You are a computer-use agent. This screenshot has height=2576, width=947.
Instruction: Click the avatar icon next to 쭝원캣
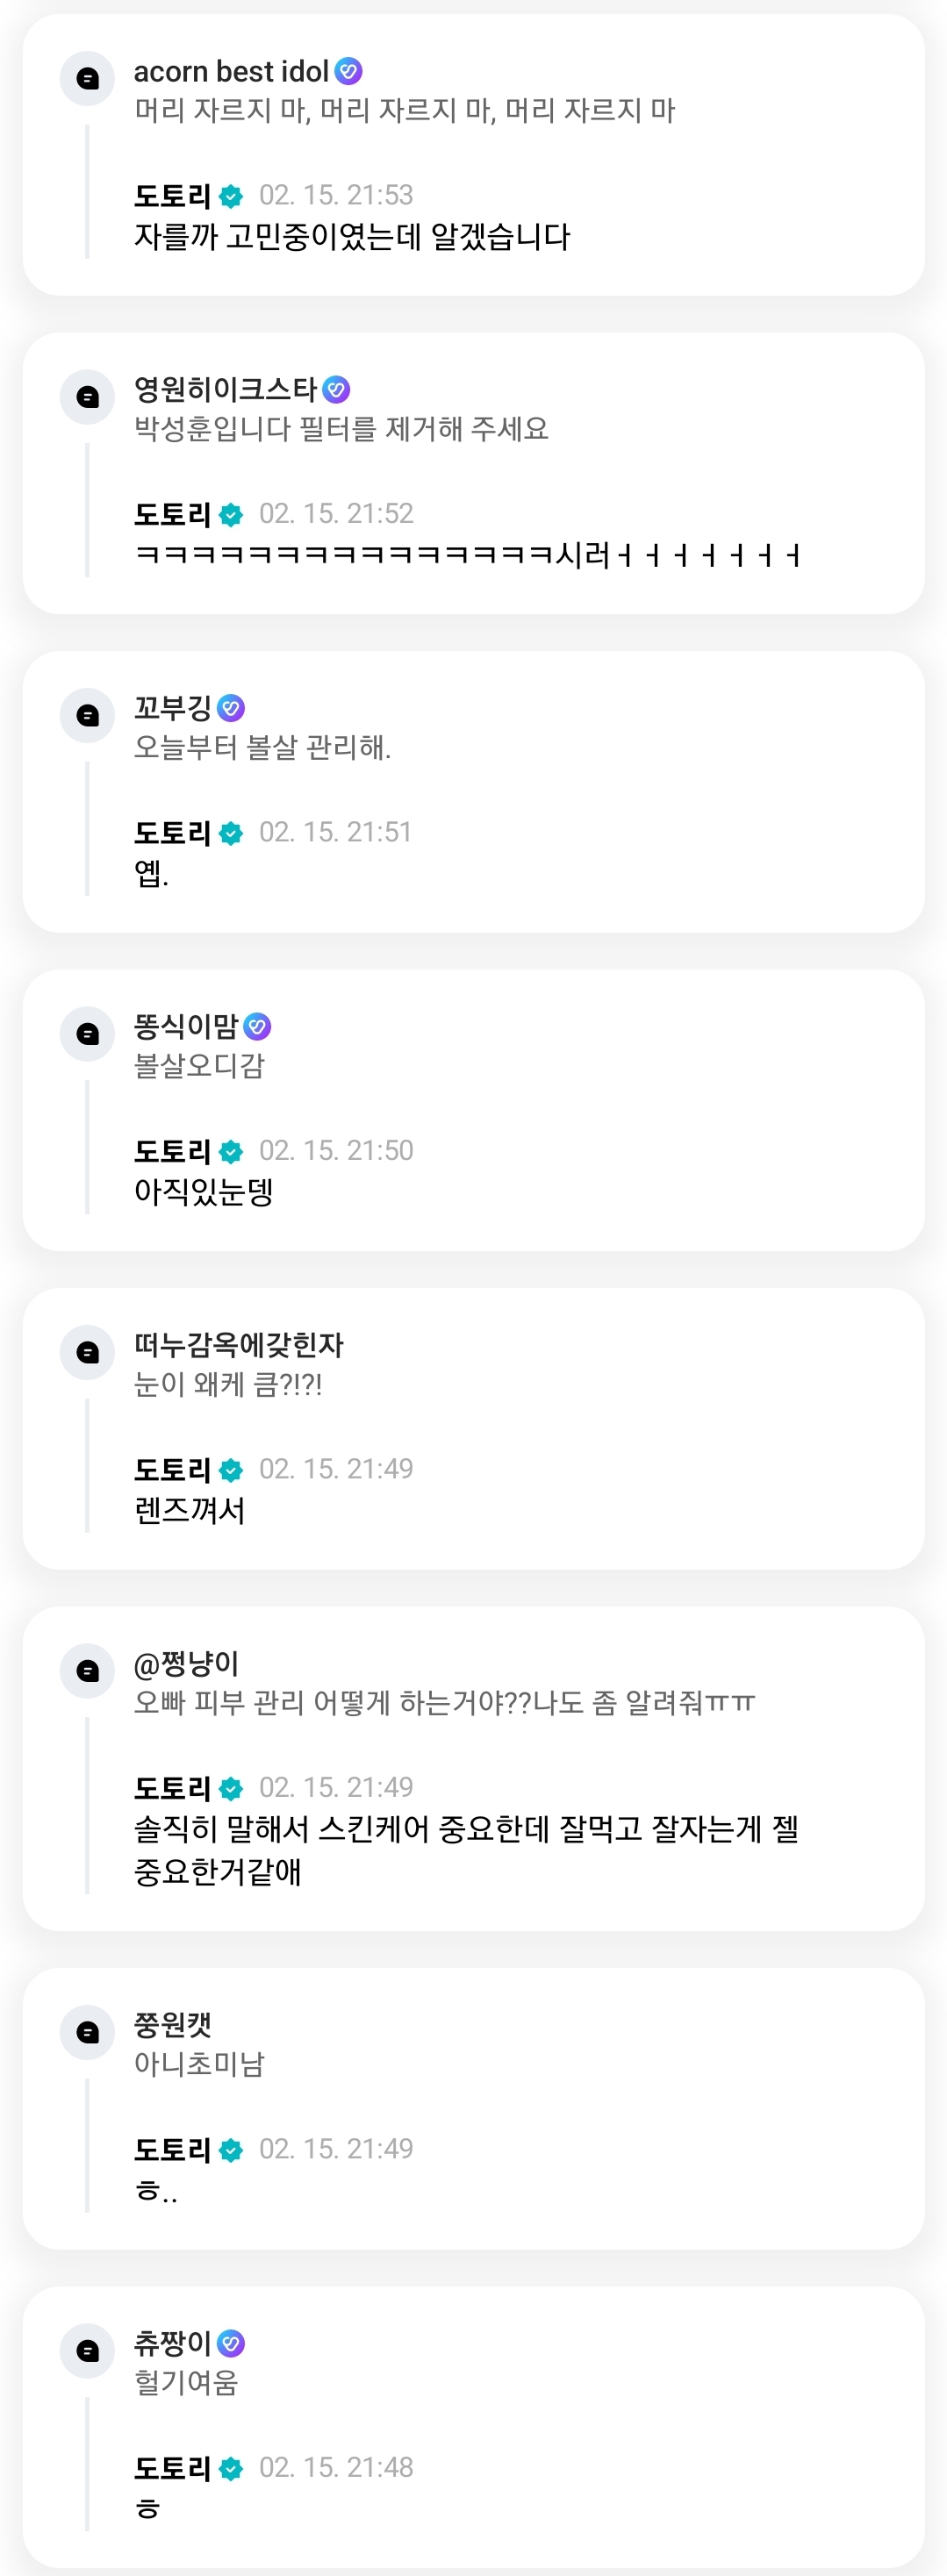point(88,2032)
